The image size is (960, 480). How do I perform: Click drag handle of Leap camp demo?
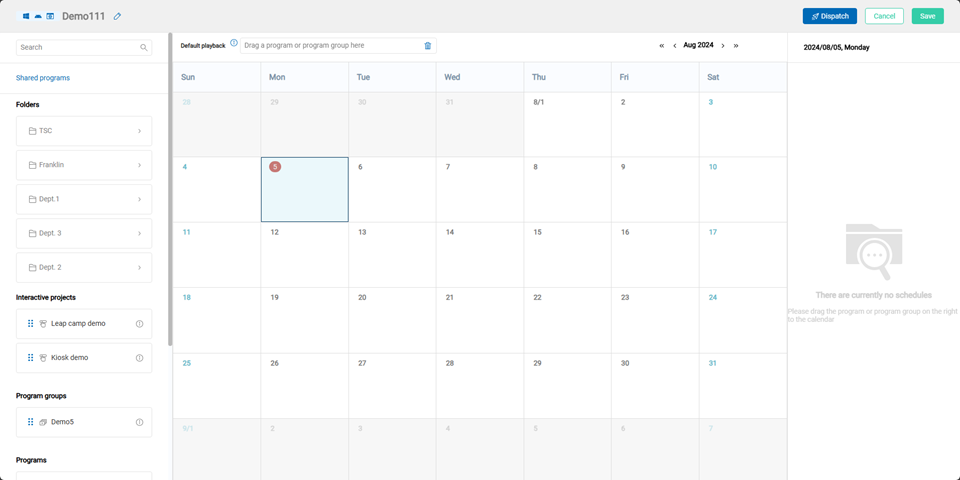(x=30, y=324)
